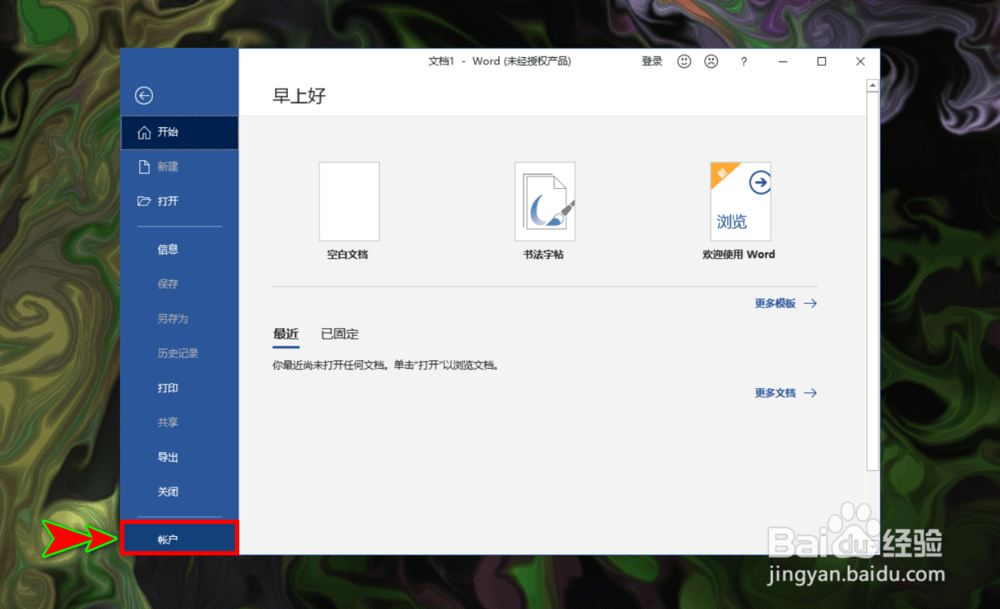The image size is (1000, 609).
Task: Click the arrow icon next to 更多文档
Action: coord(811,393)
